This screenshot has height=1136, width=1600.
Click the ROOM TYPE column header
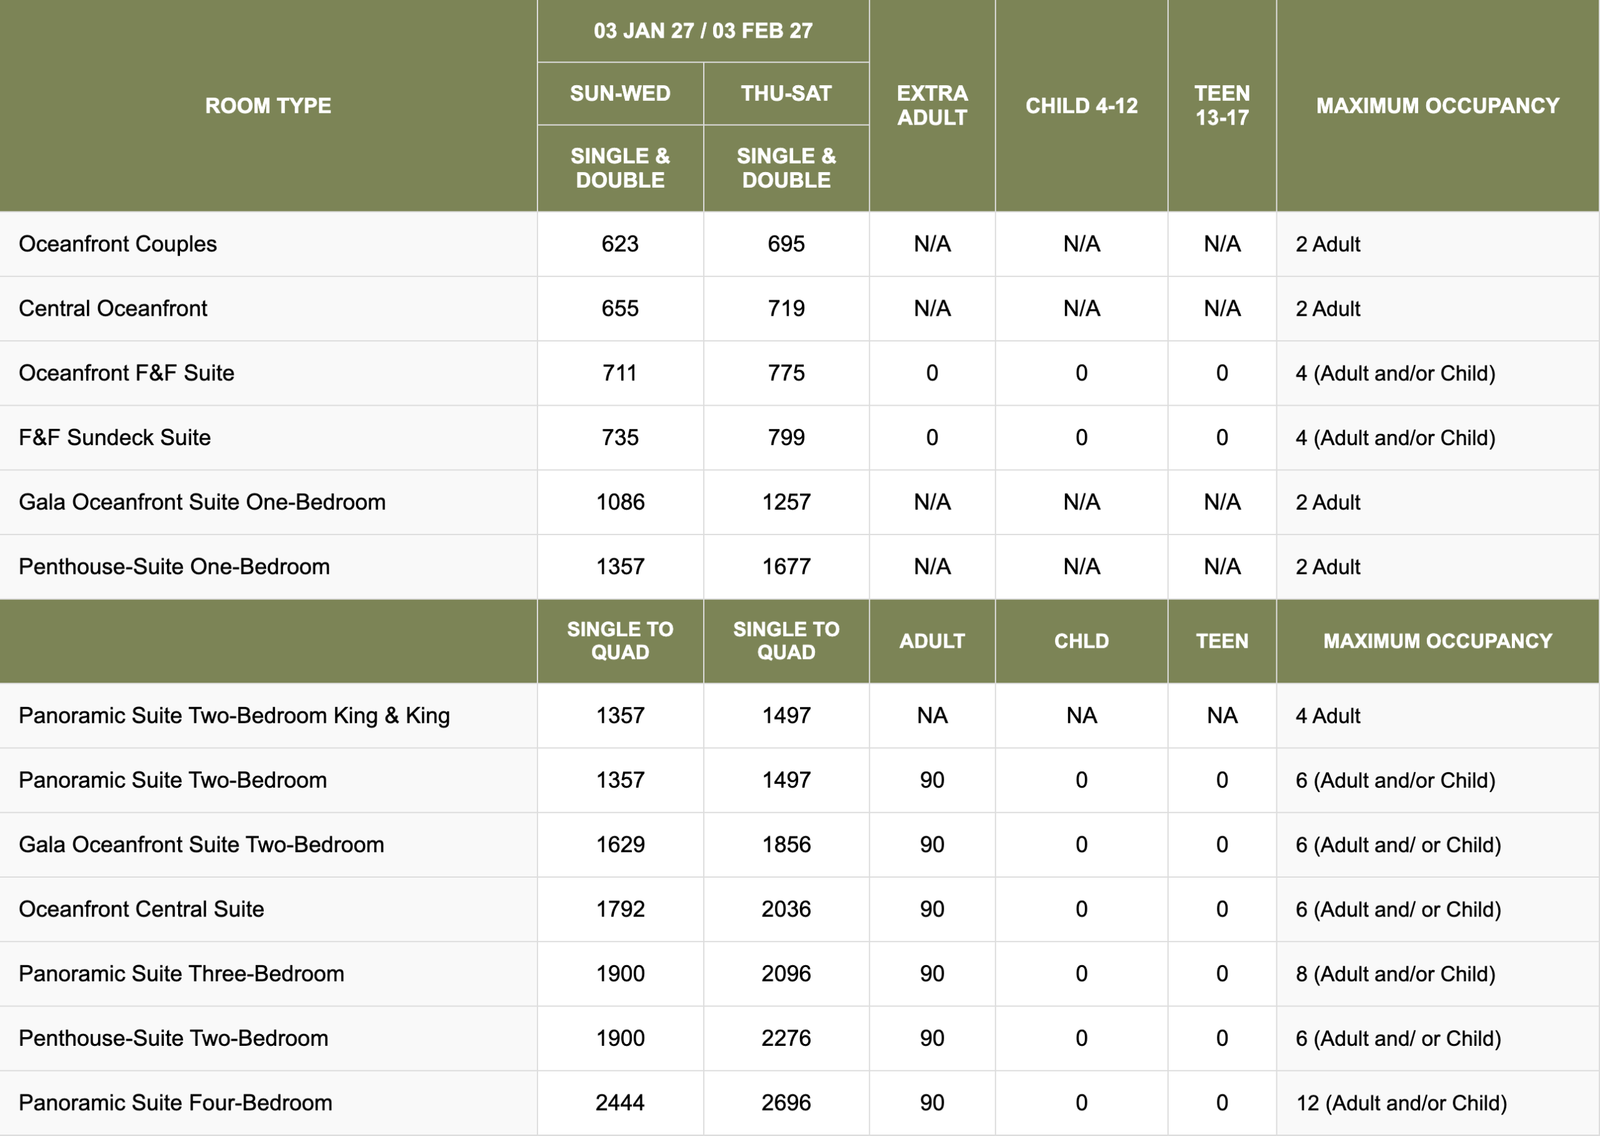[268, 106]
